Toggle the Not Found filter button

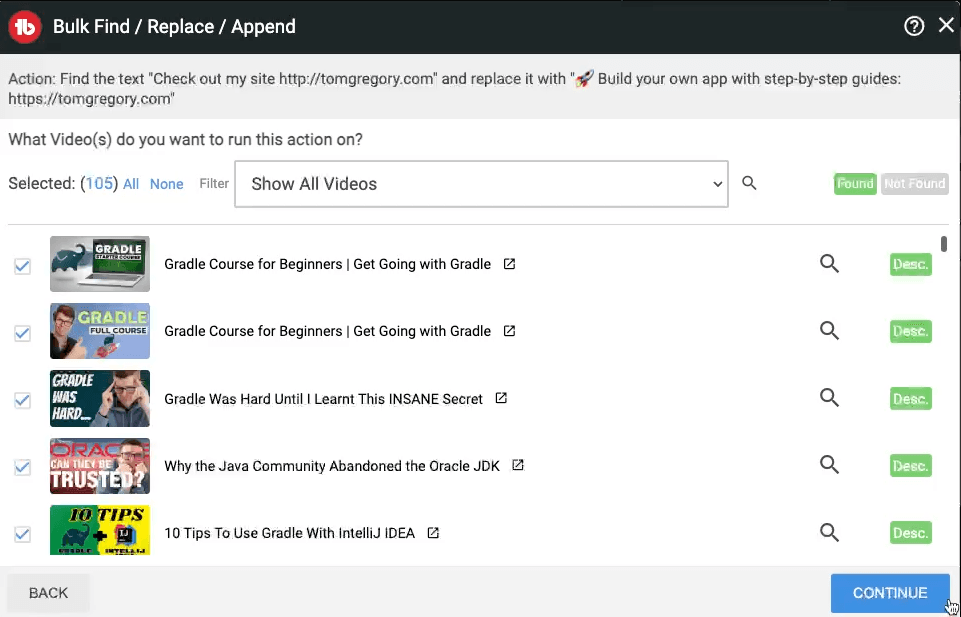click(914, 184)
